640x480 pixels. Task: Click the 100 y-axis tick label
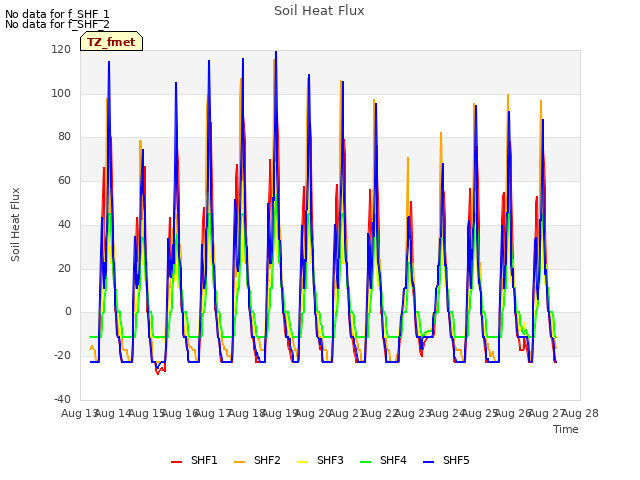(61, 93)
